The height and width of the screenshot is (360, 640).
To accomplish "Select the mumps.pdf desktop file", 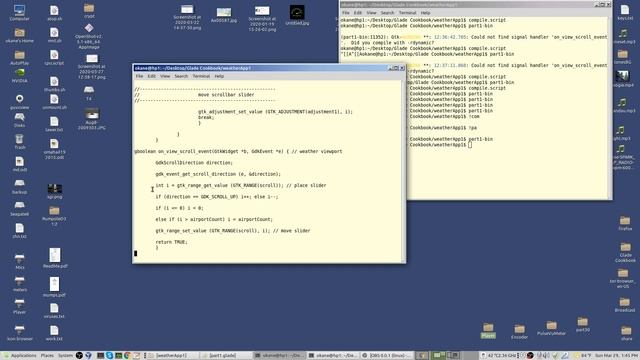I will pos(54,287).
